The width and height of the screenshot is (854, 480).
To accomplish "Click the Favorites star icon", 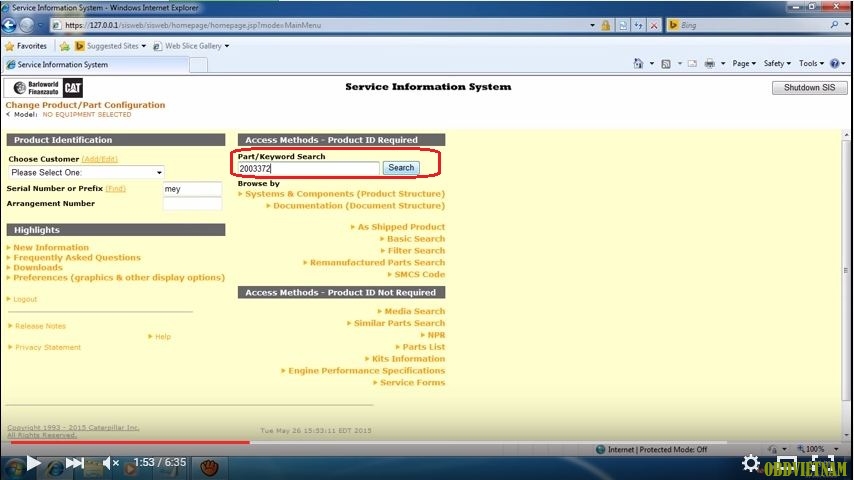I will 10,46.
